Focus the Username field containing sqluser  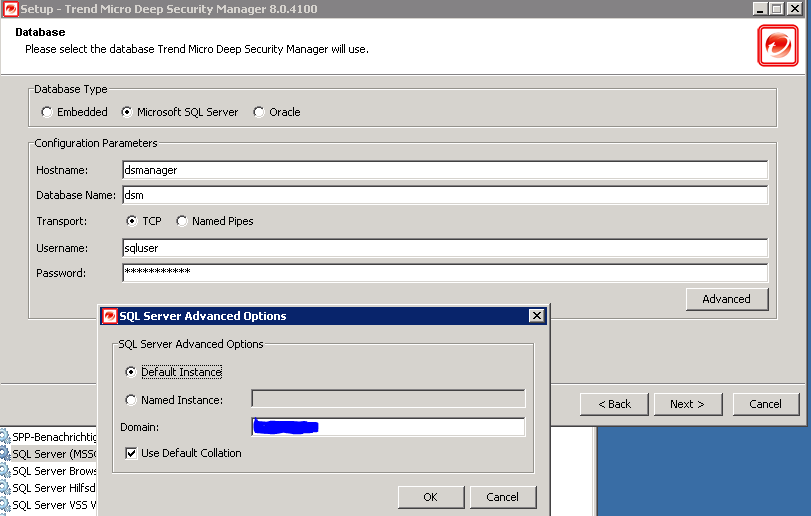pos(445,248)
